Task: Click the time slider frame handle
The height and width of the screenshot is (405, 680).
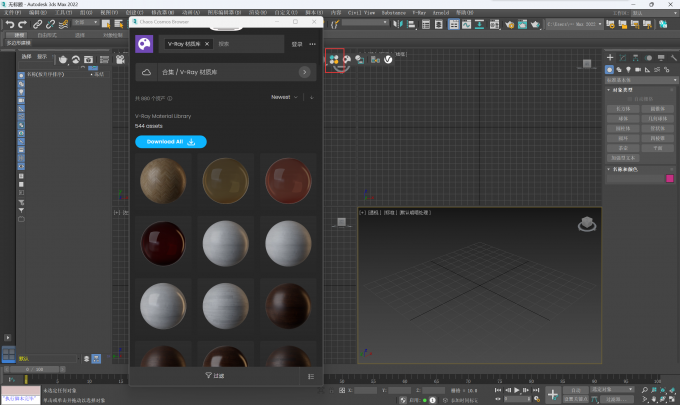Action: click(x=34, y=369)
